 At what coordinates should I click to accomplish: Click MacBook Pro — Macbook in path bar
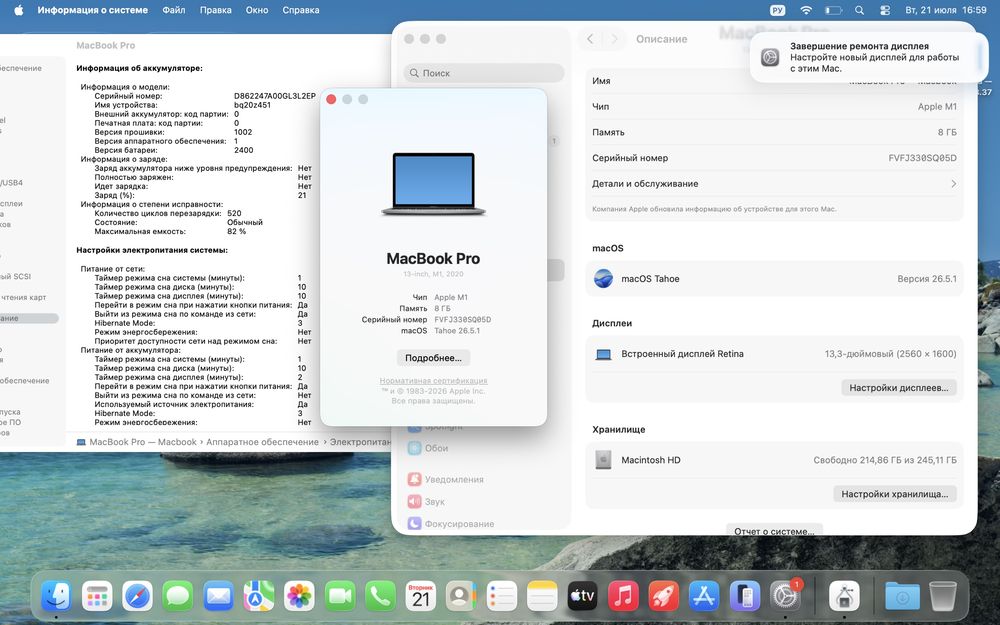(143, 442)
